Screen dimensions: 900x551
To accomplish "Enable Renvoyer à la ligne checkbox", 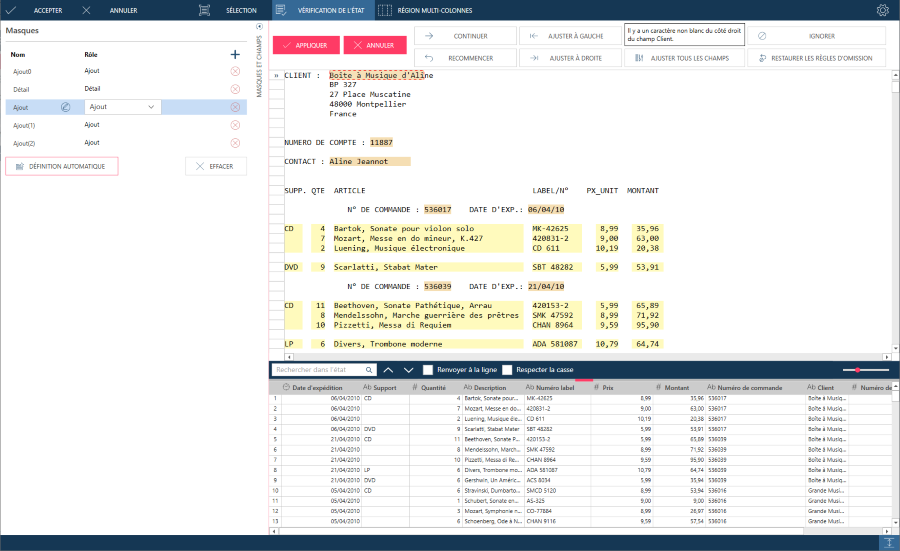I will (x=428, y=370).
